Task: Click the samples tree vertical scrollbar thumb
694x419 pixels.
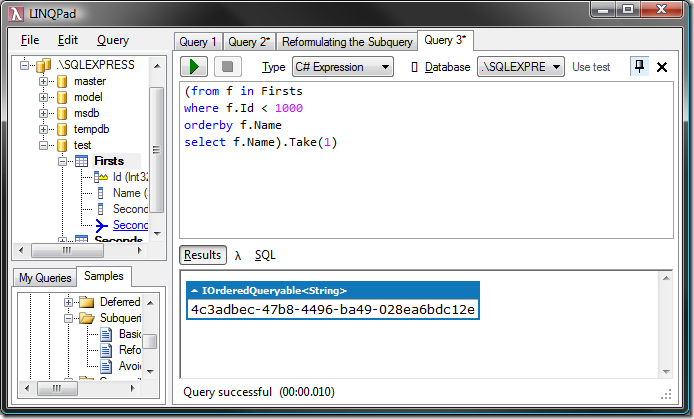Action: point(150,342)
